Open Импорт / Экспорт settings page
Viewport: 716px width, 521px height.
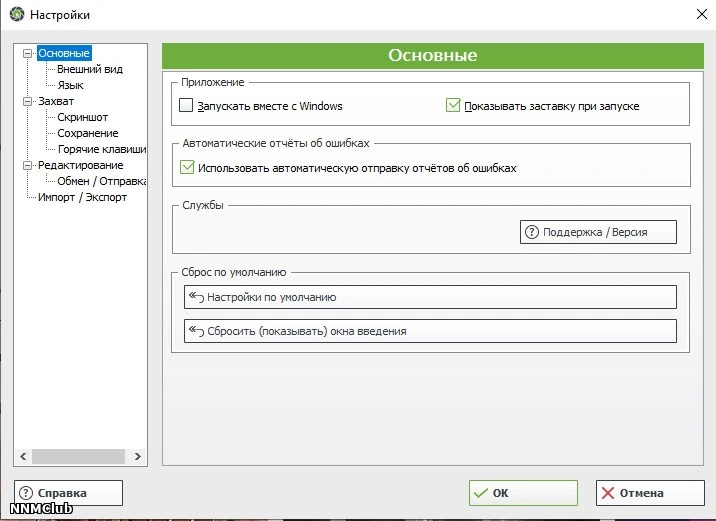tap(82, 197)
